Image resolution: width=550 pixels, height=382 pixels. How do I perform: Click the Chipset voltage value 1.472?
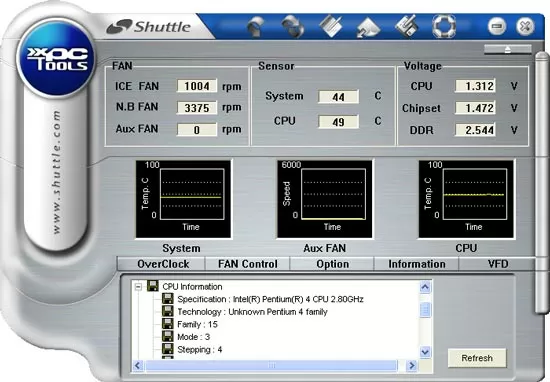click(x=475, y=108)
